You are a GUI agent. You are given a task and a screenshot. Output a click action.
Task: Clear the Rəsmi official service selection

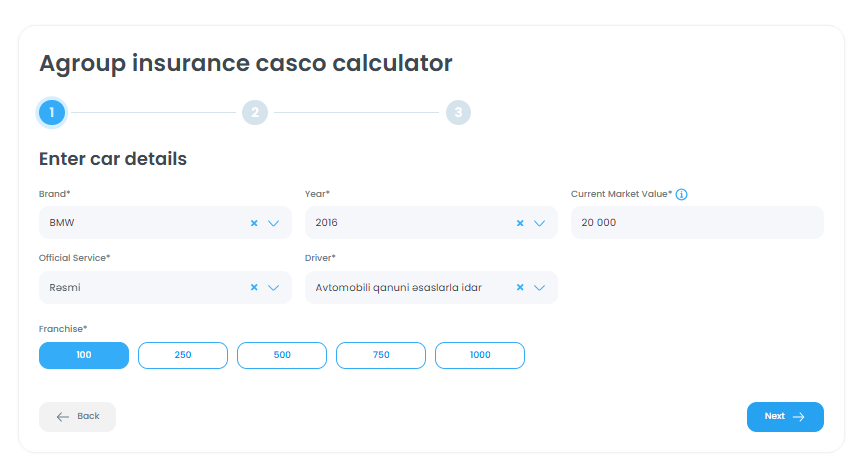tap(254, 287)
